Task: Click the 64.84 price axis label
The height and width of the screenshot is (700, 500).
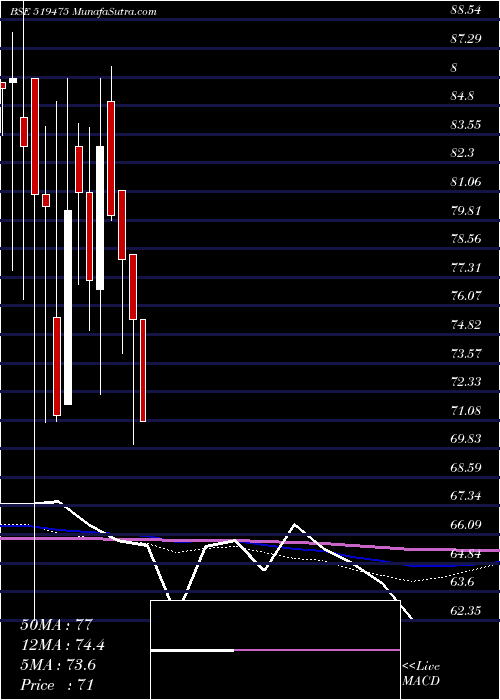Action: pos(466,554)
